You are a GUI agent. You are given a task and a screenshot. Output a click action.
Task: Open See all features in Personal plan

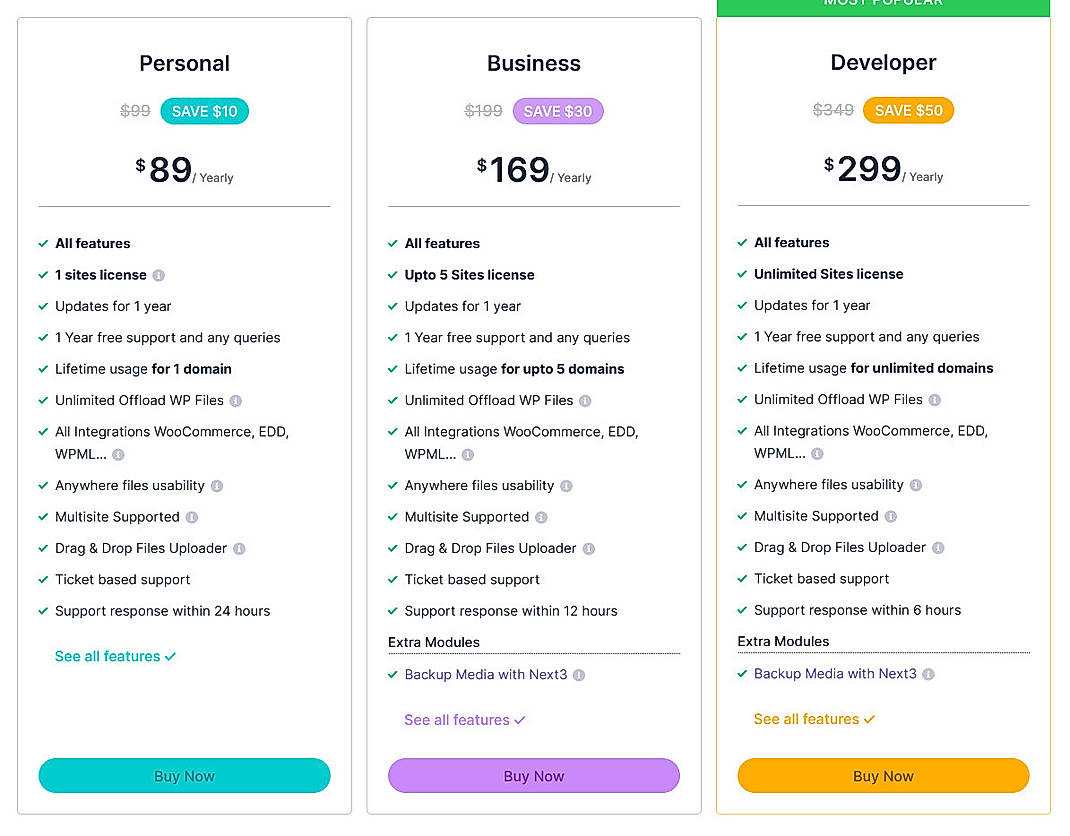click(x=115, y=656)
